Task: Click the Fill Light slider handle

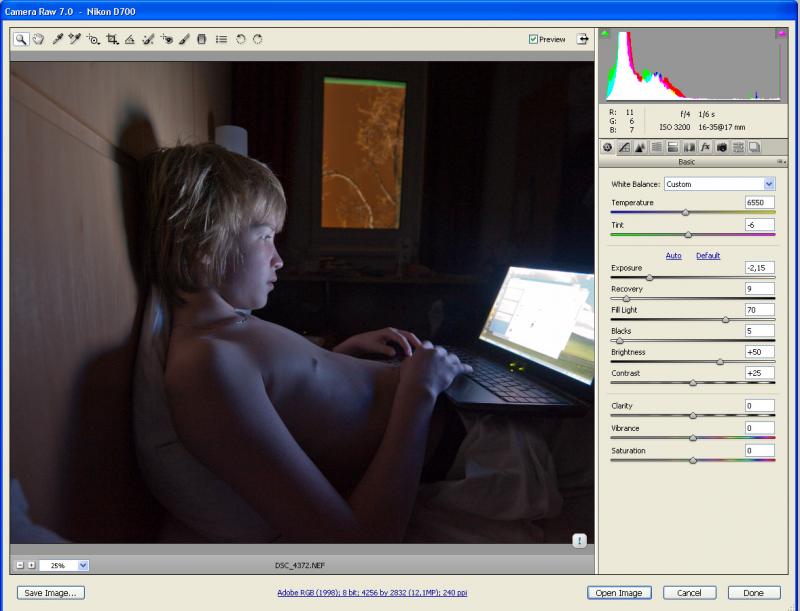Action: click(726, 320)
